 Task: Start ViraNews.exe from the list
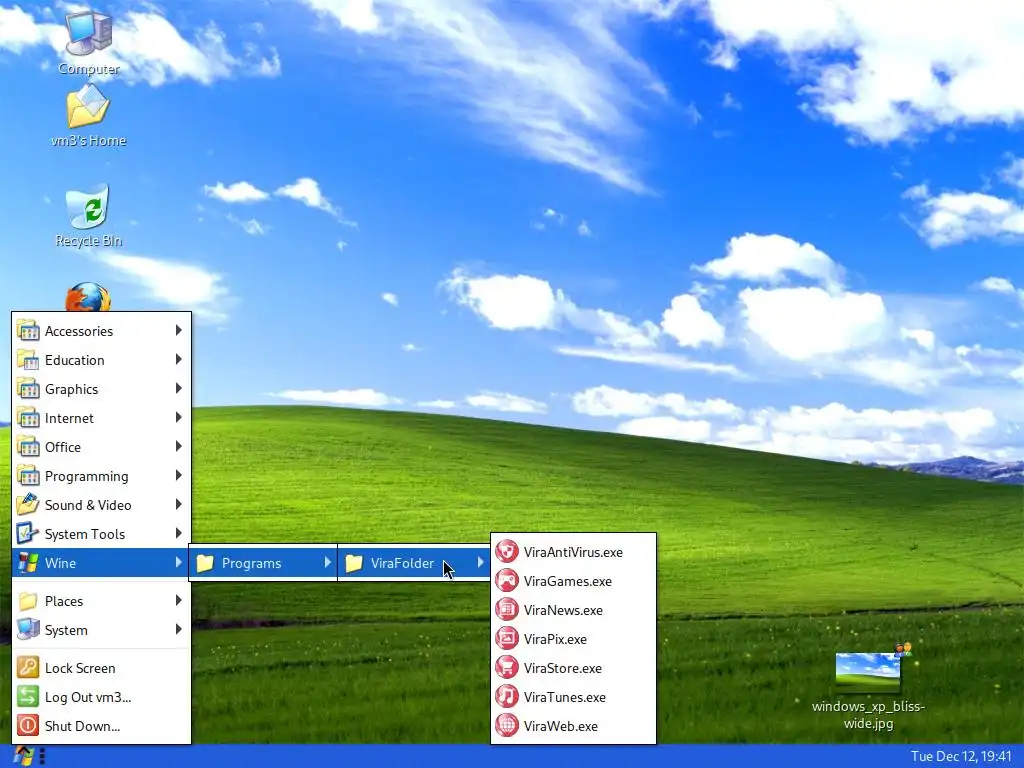tap(573, 610)
